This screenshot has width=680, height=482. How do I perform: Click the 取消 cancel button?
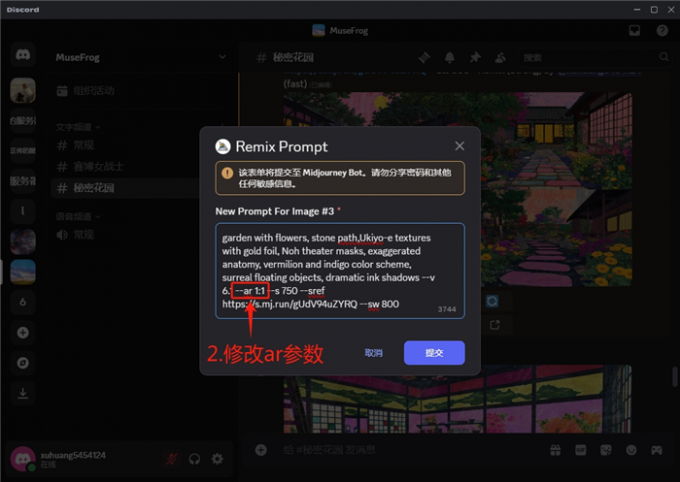click(373, 353)
